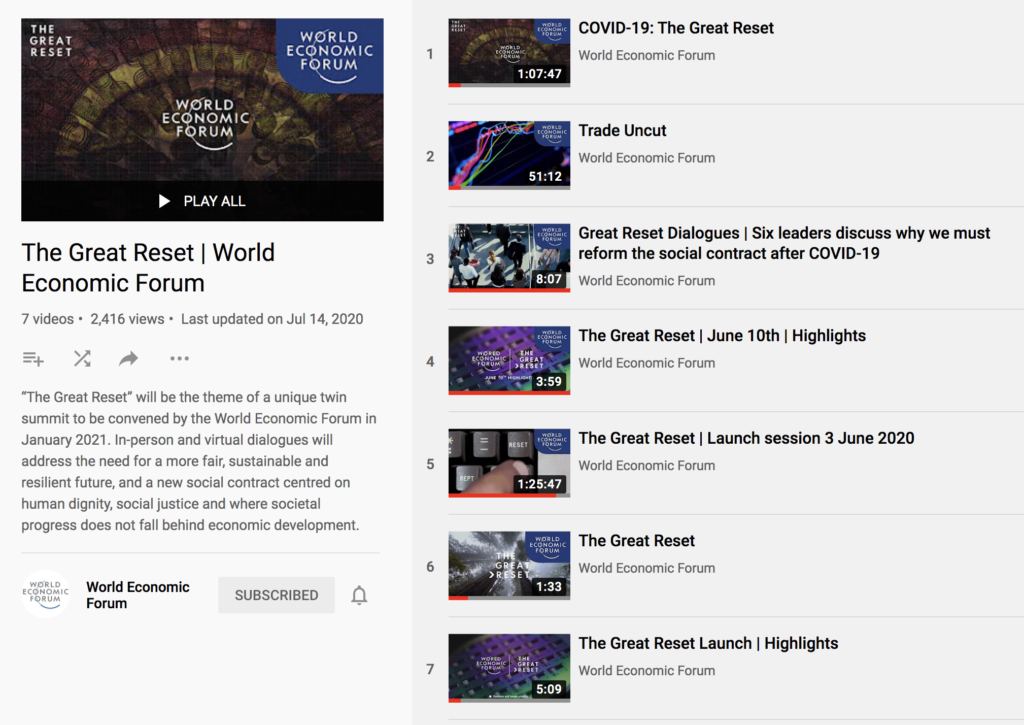Click row number 4 in the playlist
This screenshot has height=725, width=1024.
[430, 362]
